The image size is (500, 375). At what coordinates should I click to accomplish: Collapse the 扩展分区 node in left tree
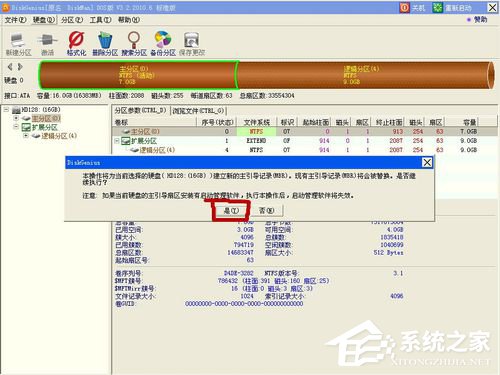pos(16,127)
